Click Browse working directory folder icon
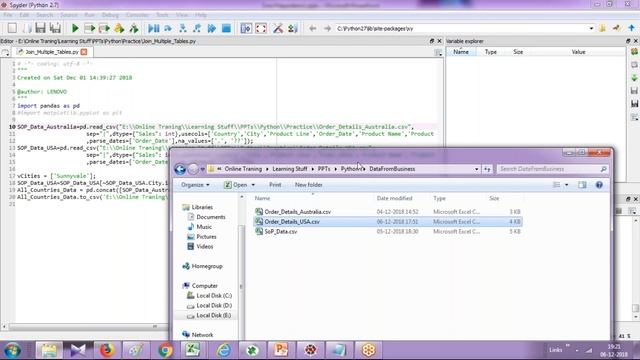 coord(602,28)
